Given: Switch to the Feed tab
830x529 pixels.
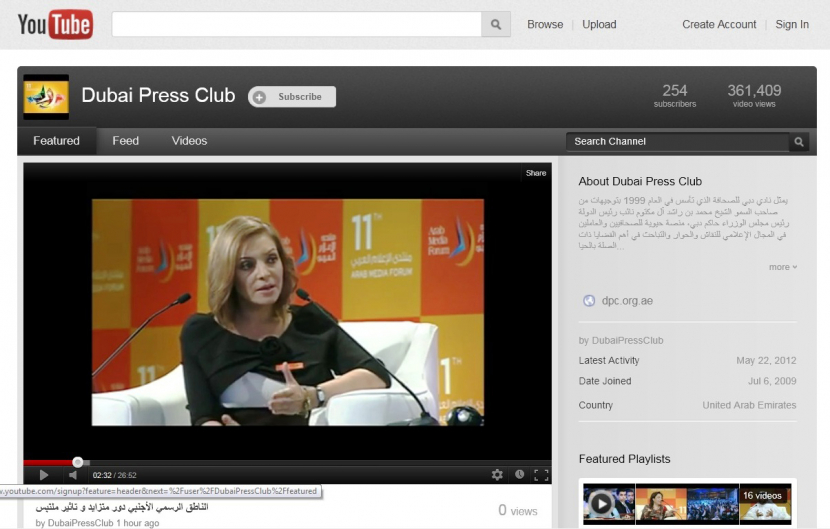Looking at the screenshot, I should click(125, 141).
